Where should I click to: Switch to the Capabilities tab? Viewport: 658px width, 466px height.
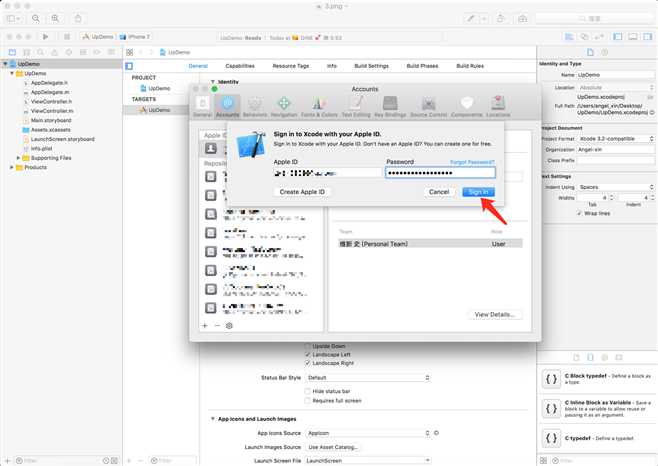tap(240, 66)
